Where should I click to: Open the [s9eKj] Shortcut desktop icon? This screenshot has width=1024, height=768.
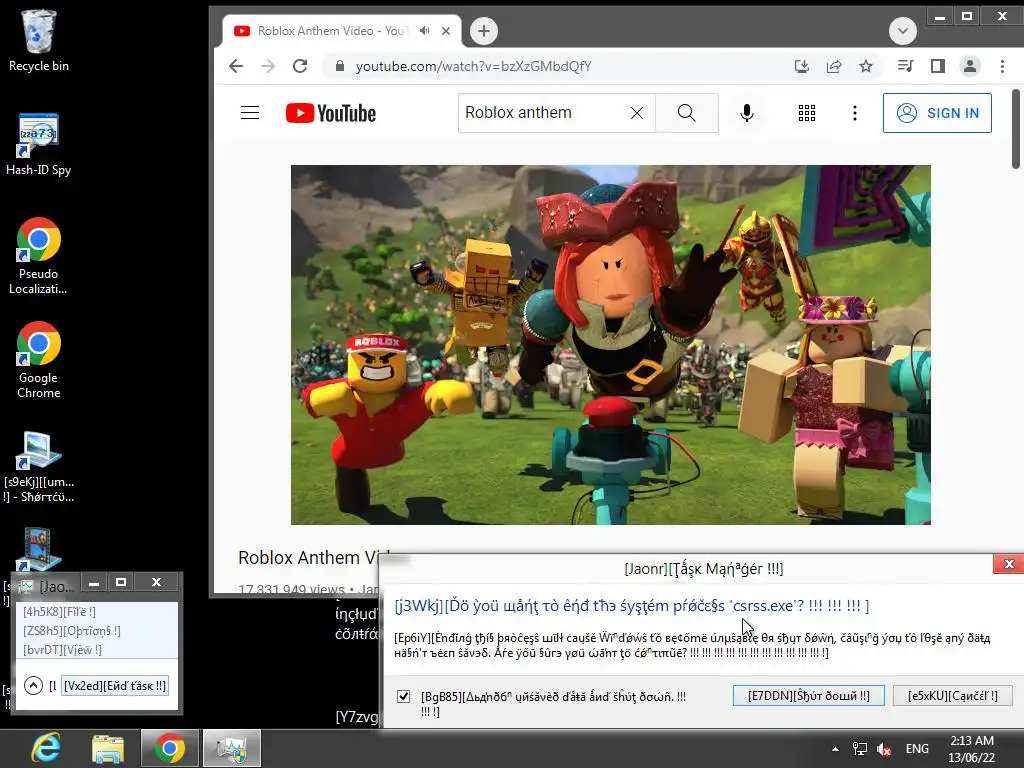[x=39, y=467]
